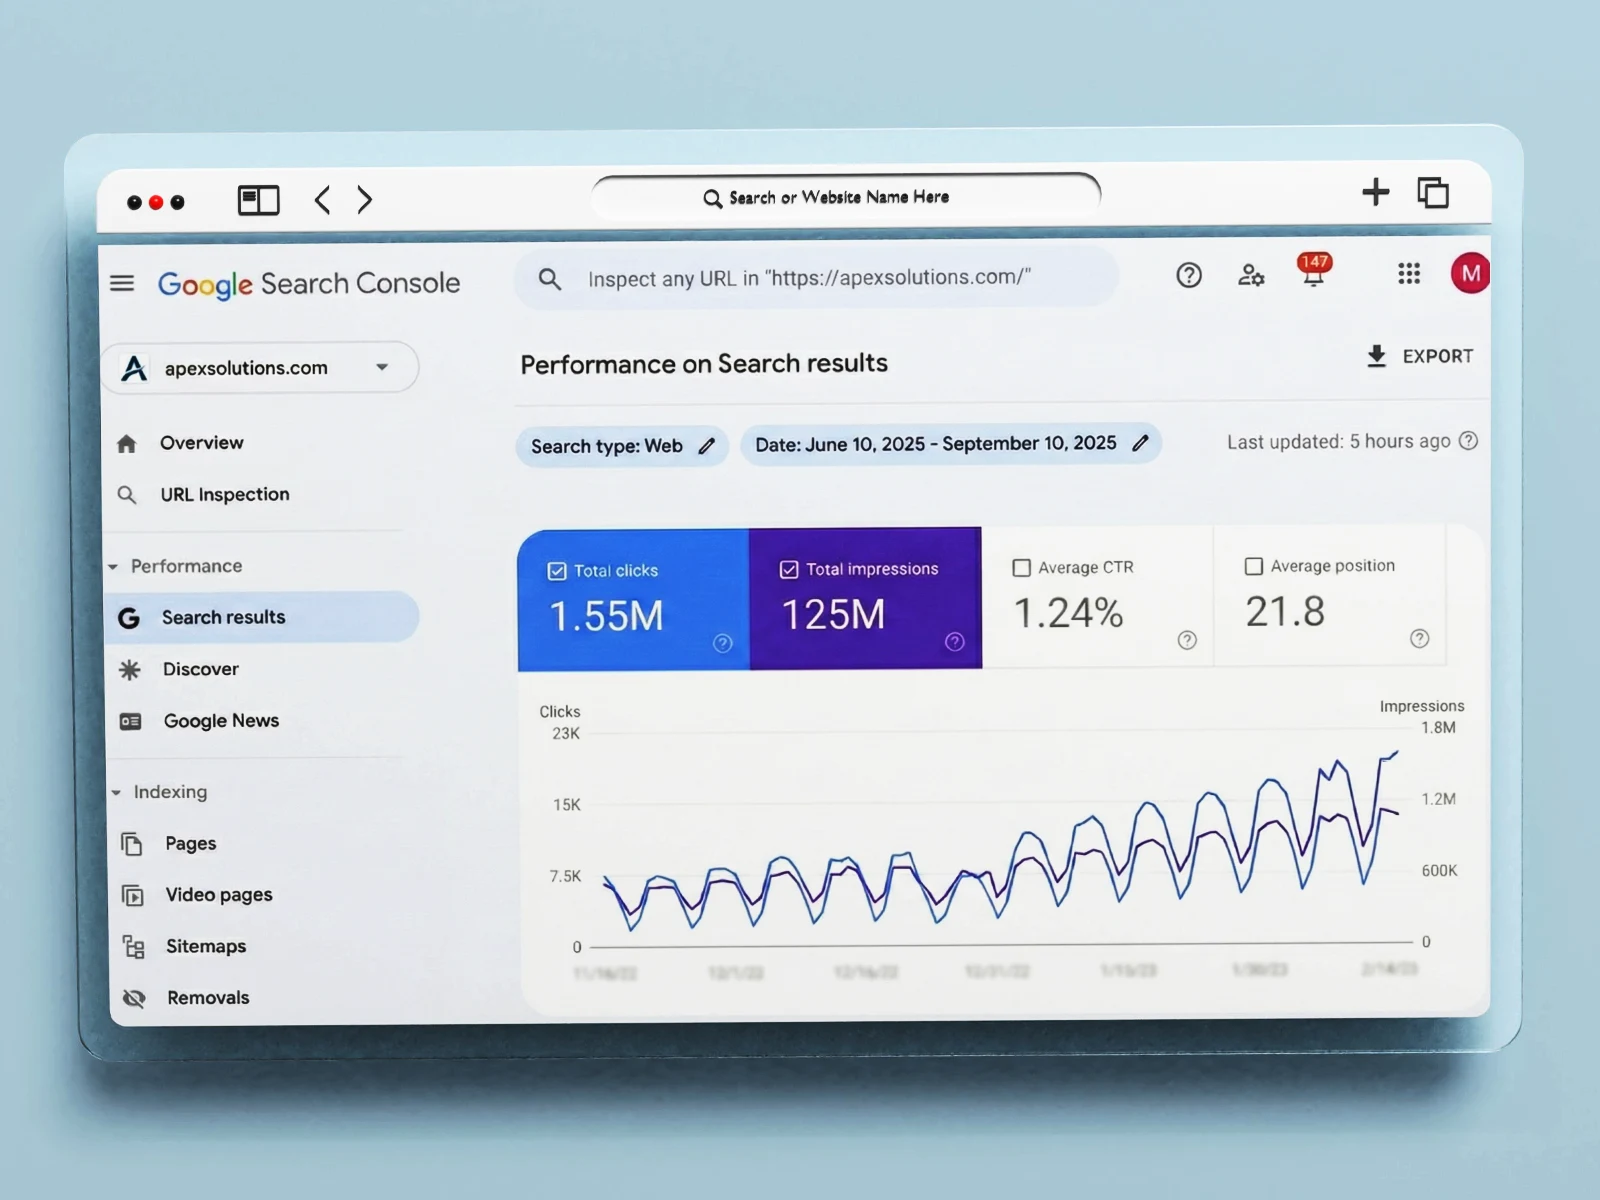Edit the Search type filter pencil

[x=706, y=446]
